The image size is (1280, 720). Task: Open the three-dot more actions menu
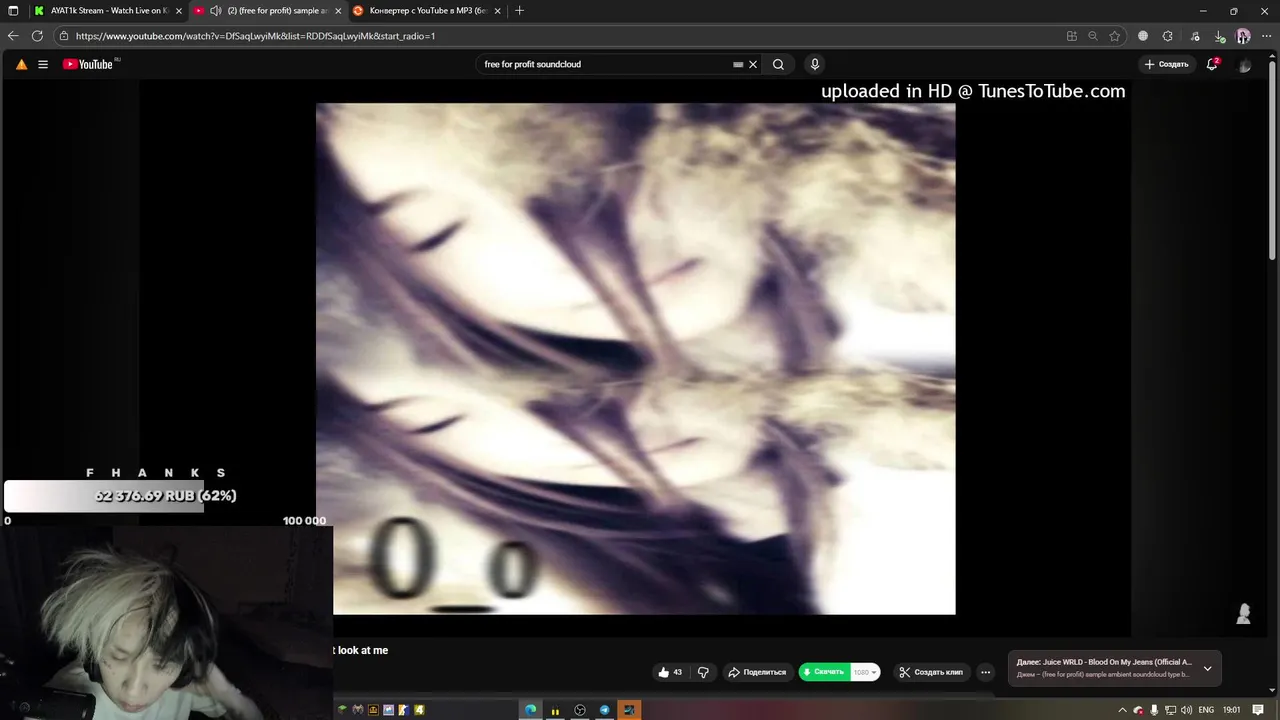click(x=985, y=672)
